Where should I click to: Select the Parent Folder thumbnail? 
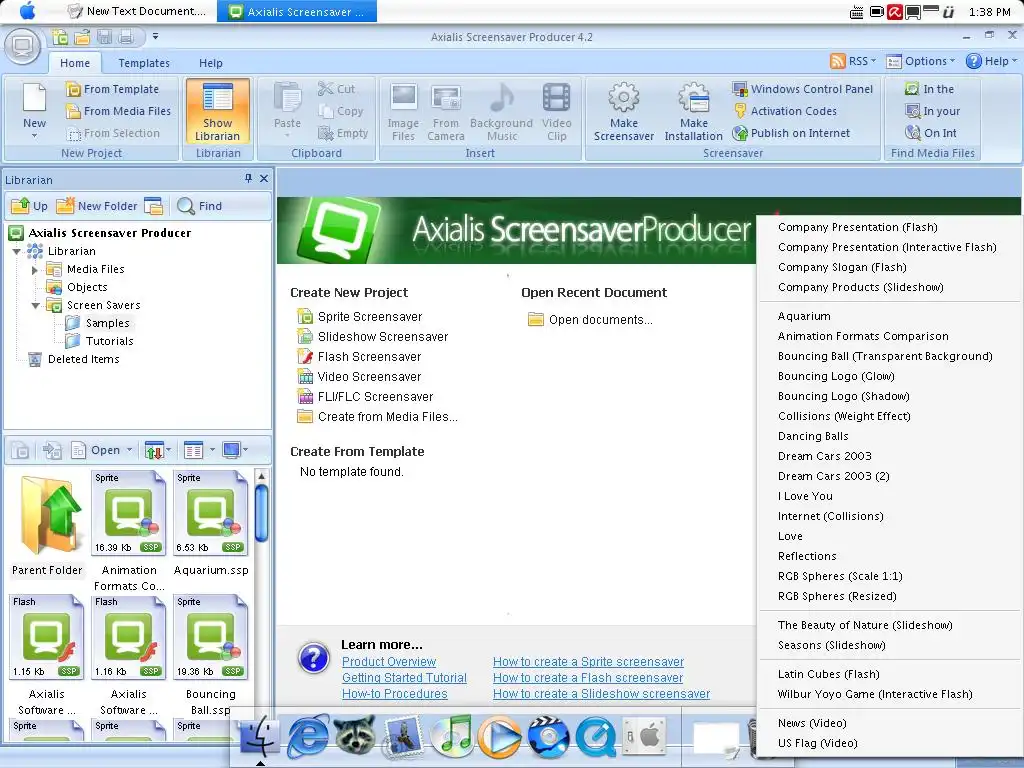[47, 524]
